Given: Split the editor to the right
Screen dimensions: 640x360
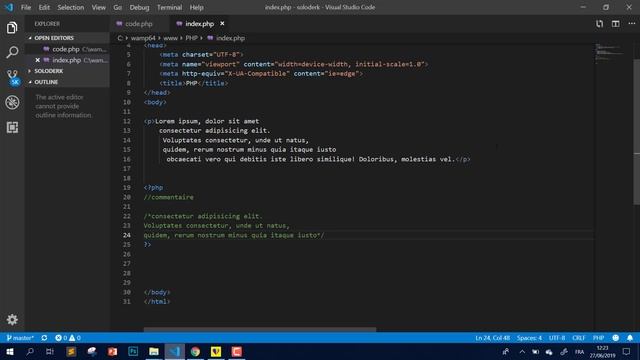Looking at the screenshot, I should (x=616, y=24).
